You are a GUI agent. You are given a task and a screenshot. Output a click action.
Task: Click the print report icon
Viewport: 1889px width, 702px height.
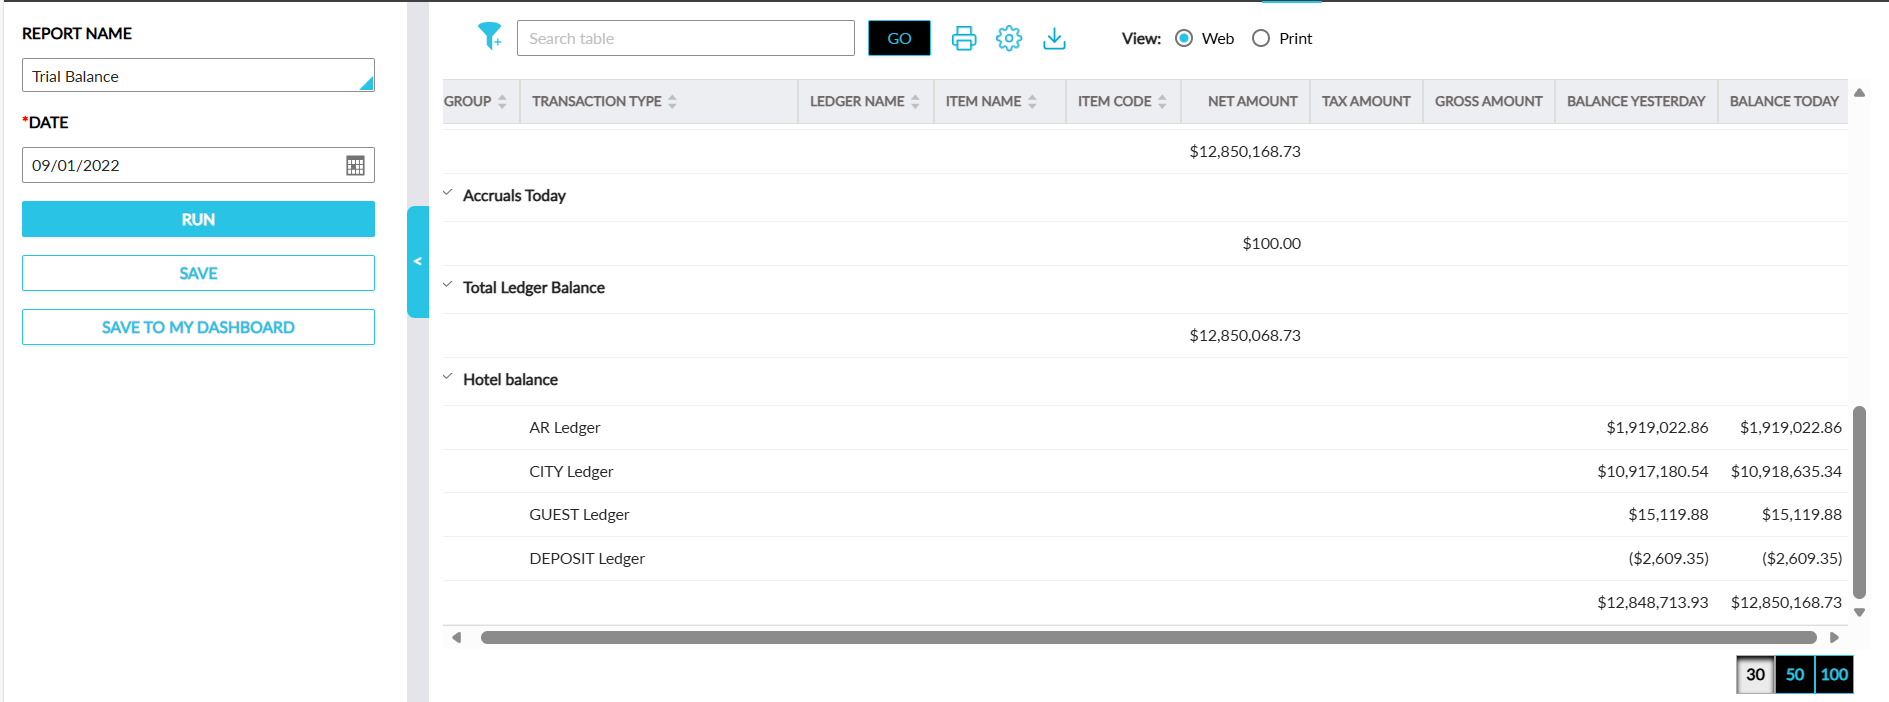pyautogui.click(x=963, y=38)
